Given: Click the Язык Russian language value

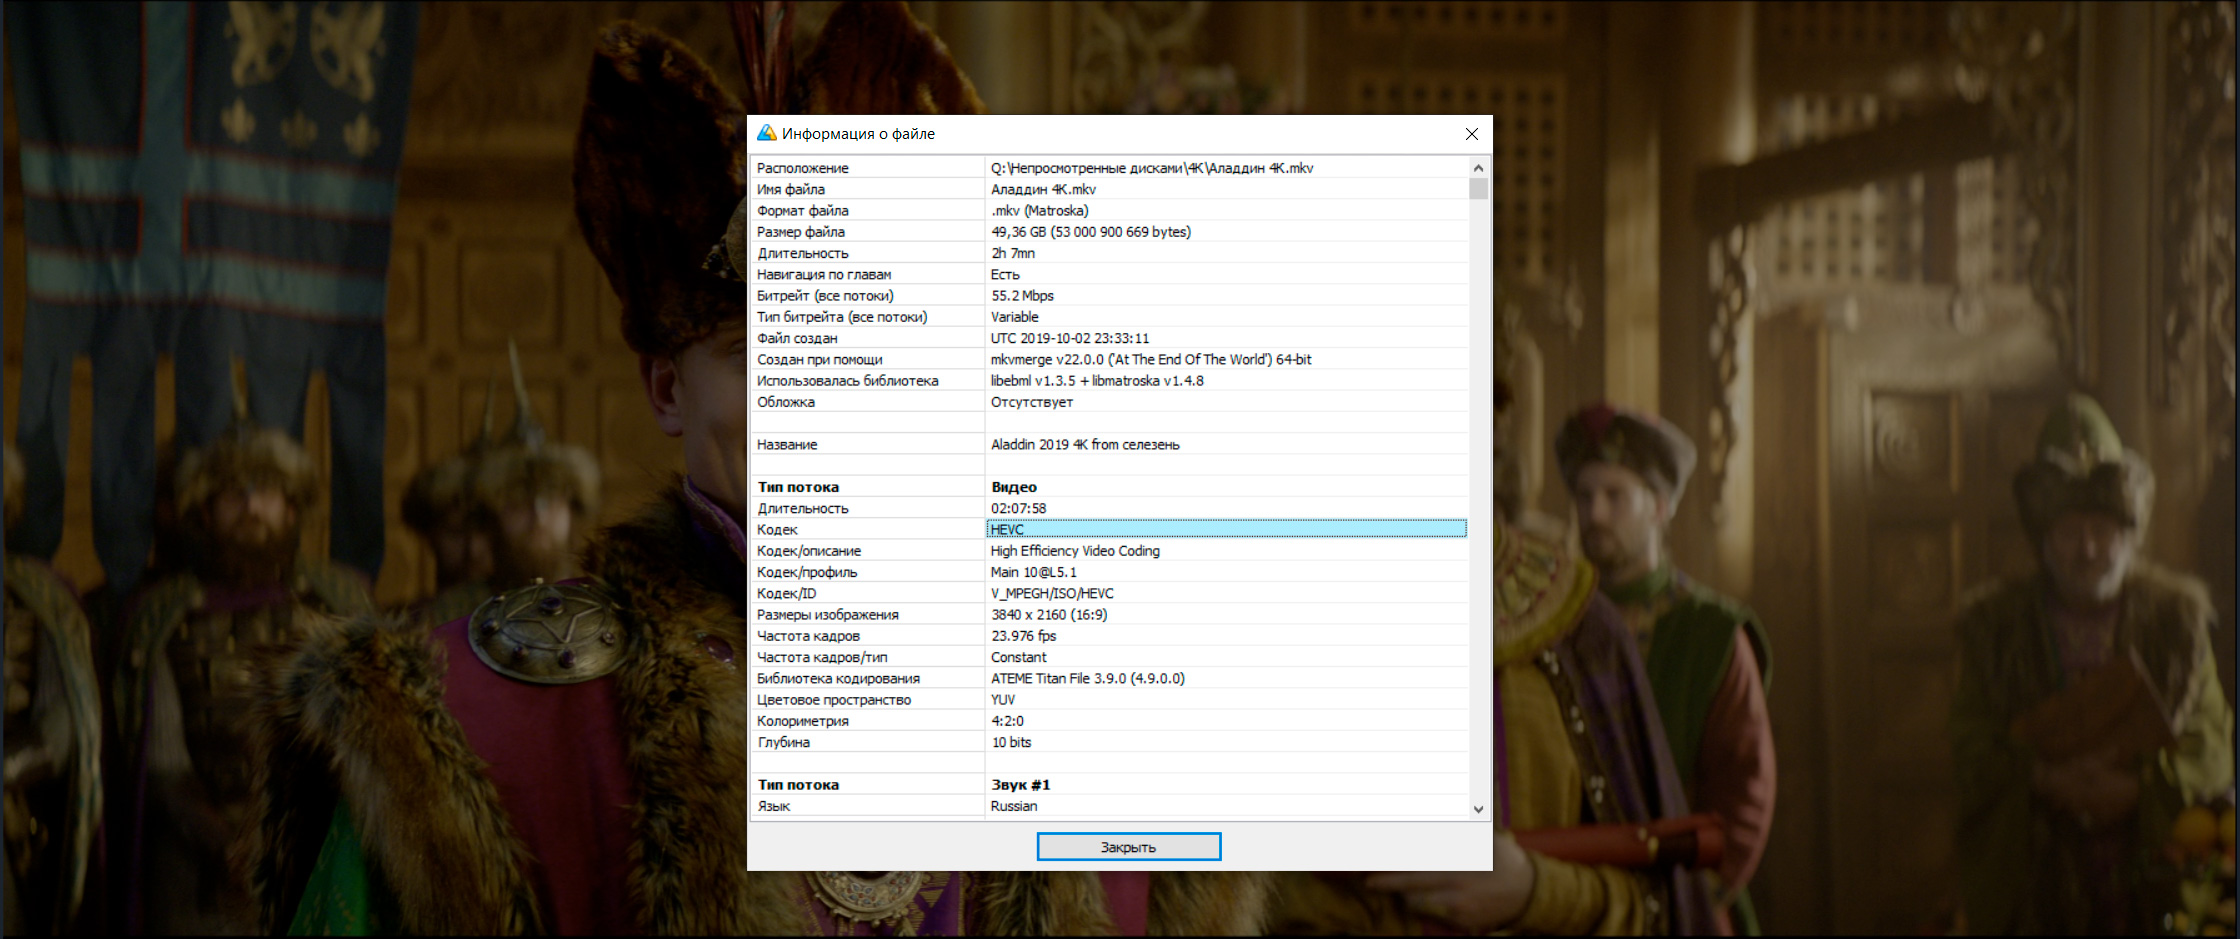Looking at the screenshot, I should (x=1013, y=806).
